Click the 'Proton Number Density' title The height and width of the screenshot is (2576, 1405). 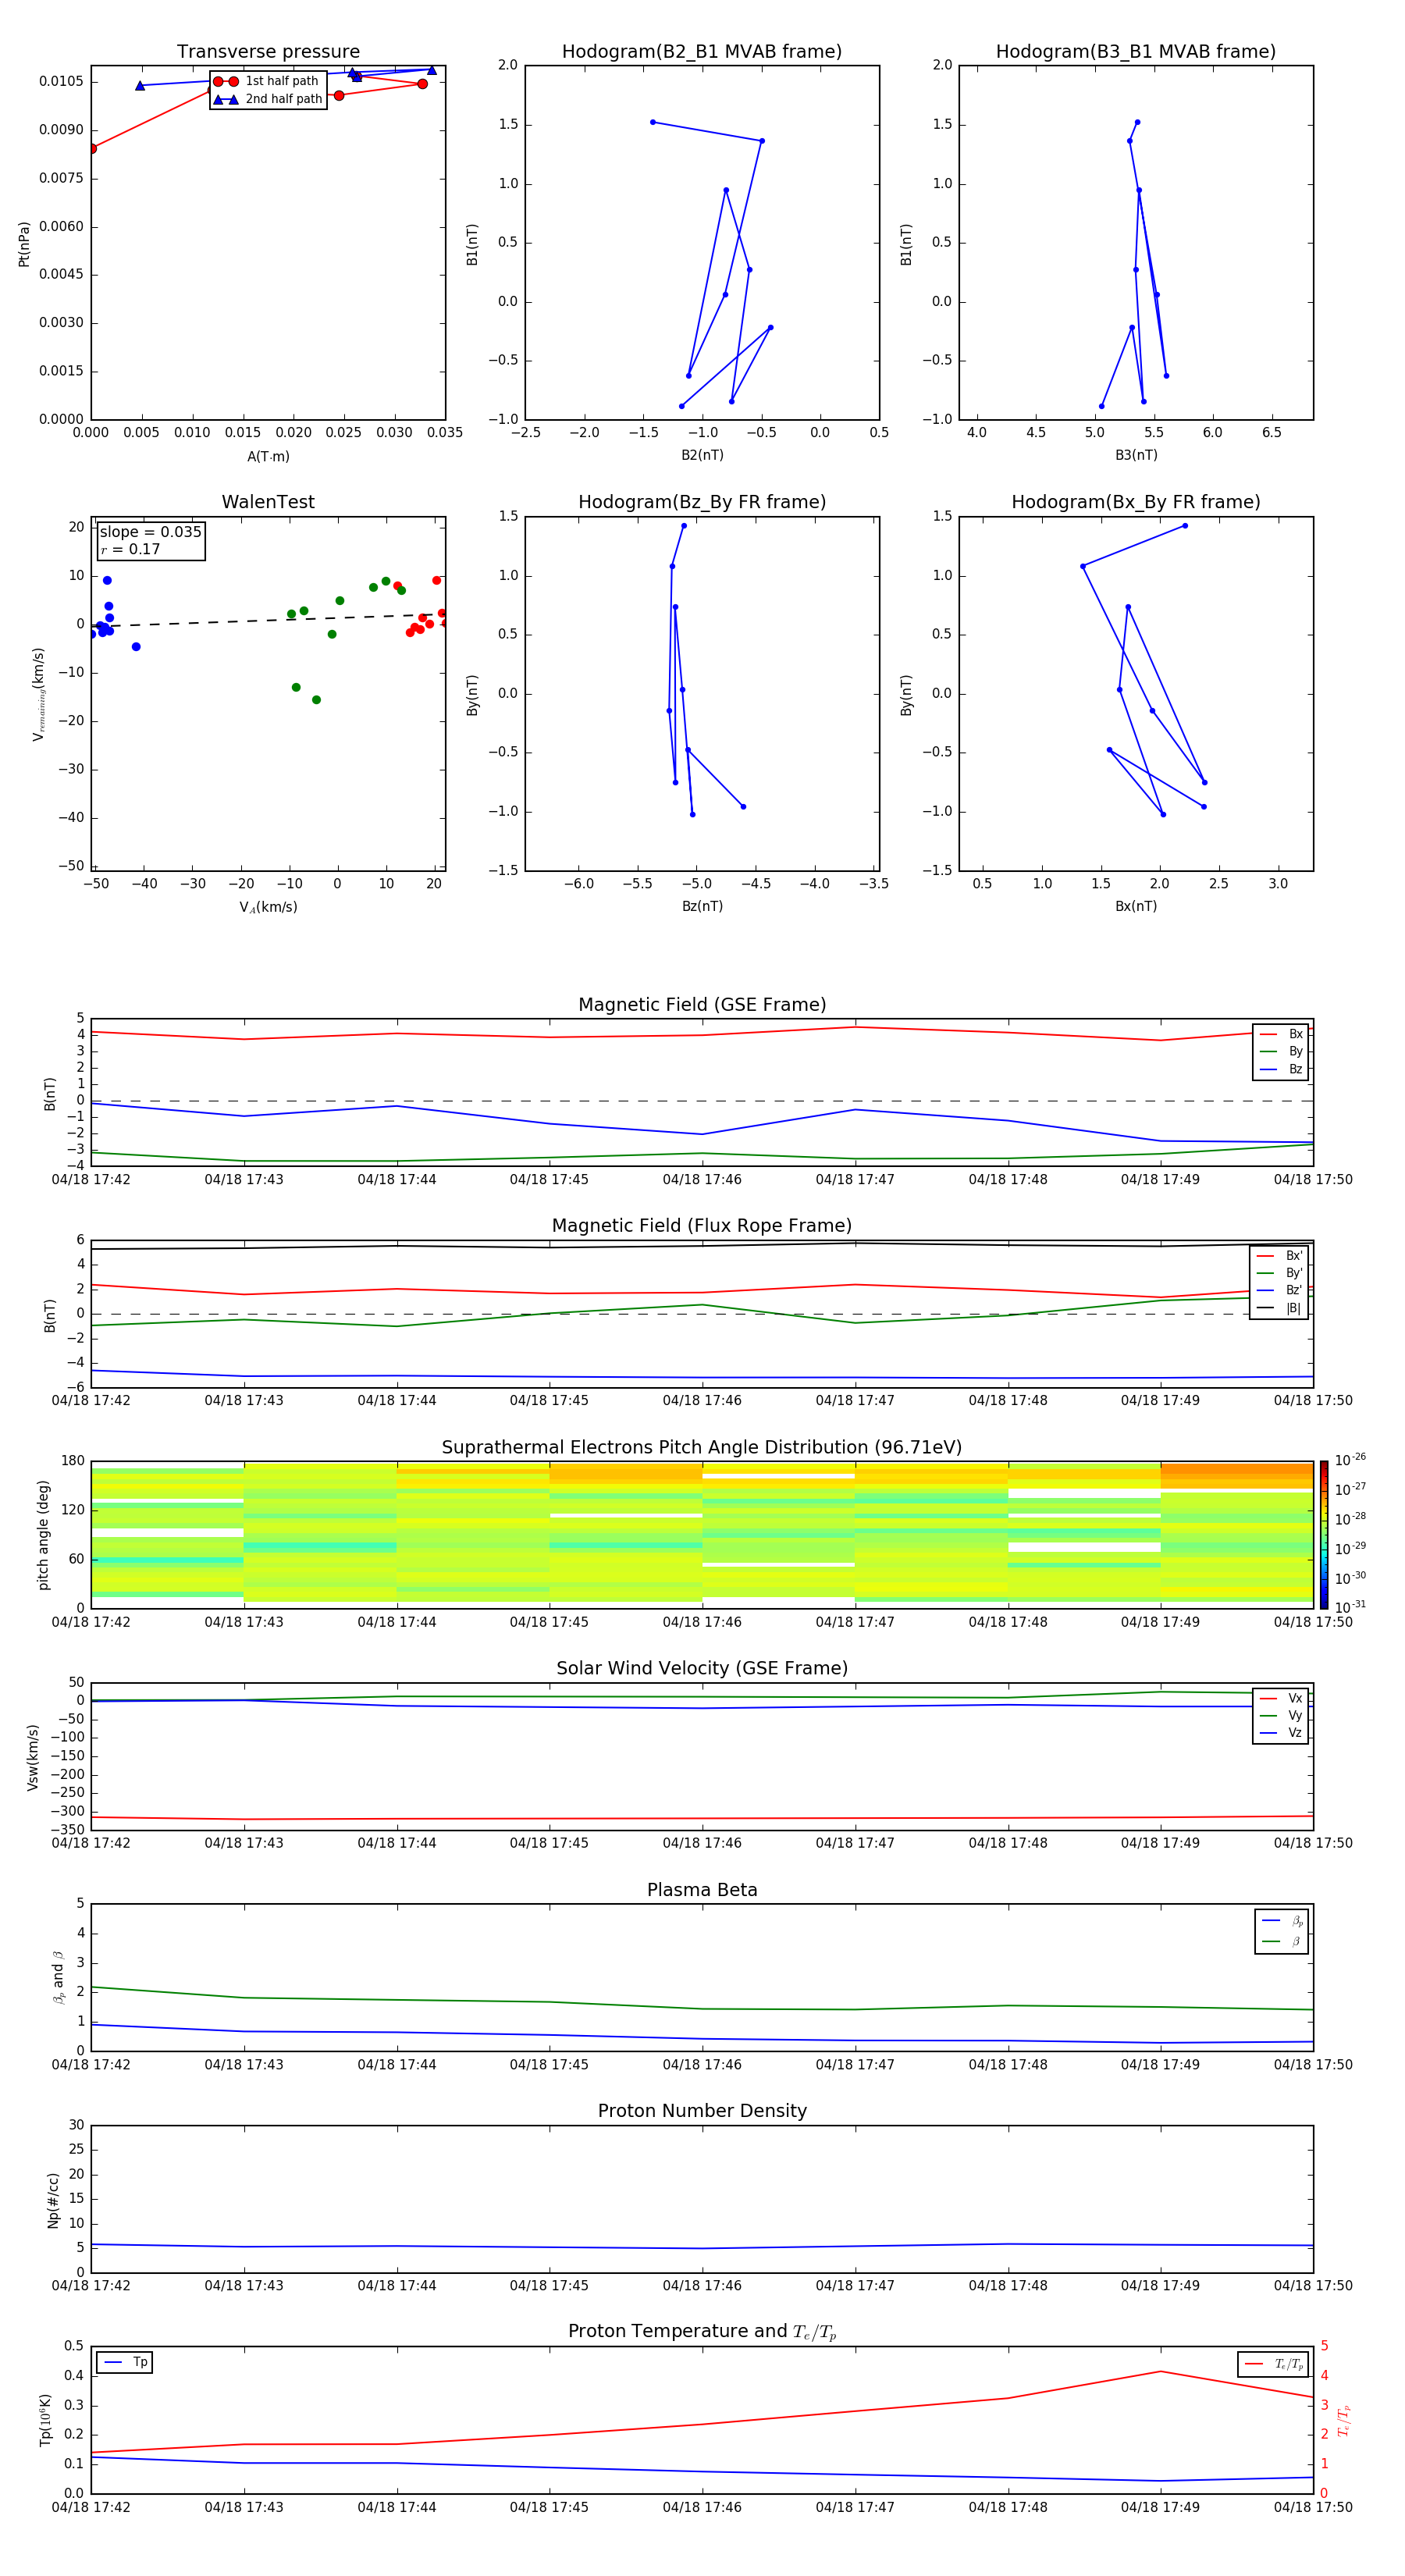(x=702, y=2111)
